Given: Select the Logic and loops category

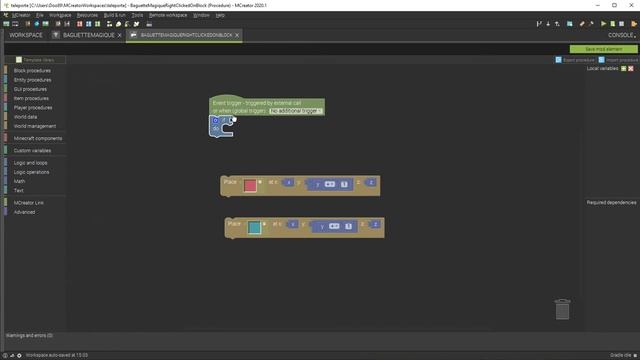Looking at the screenshot, I should [x=30, y=163].
